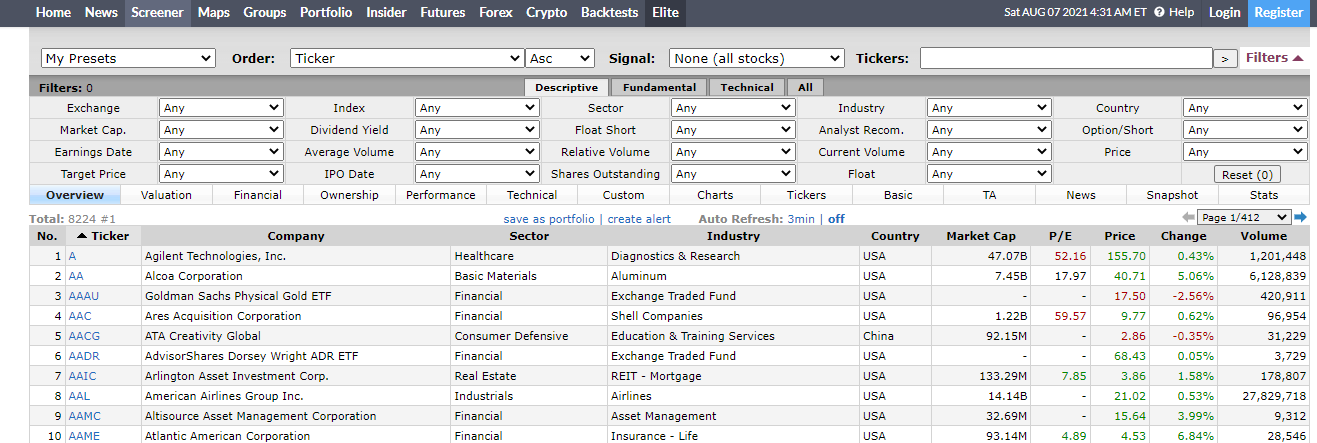Viewport: 1317px width, 443px height.
Task: Sort table by Ticker column header
Action: click(x=102, y=236)
